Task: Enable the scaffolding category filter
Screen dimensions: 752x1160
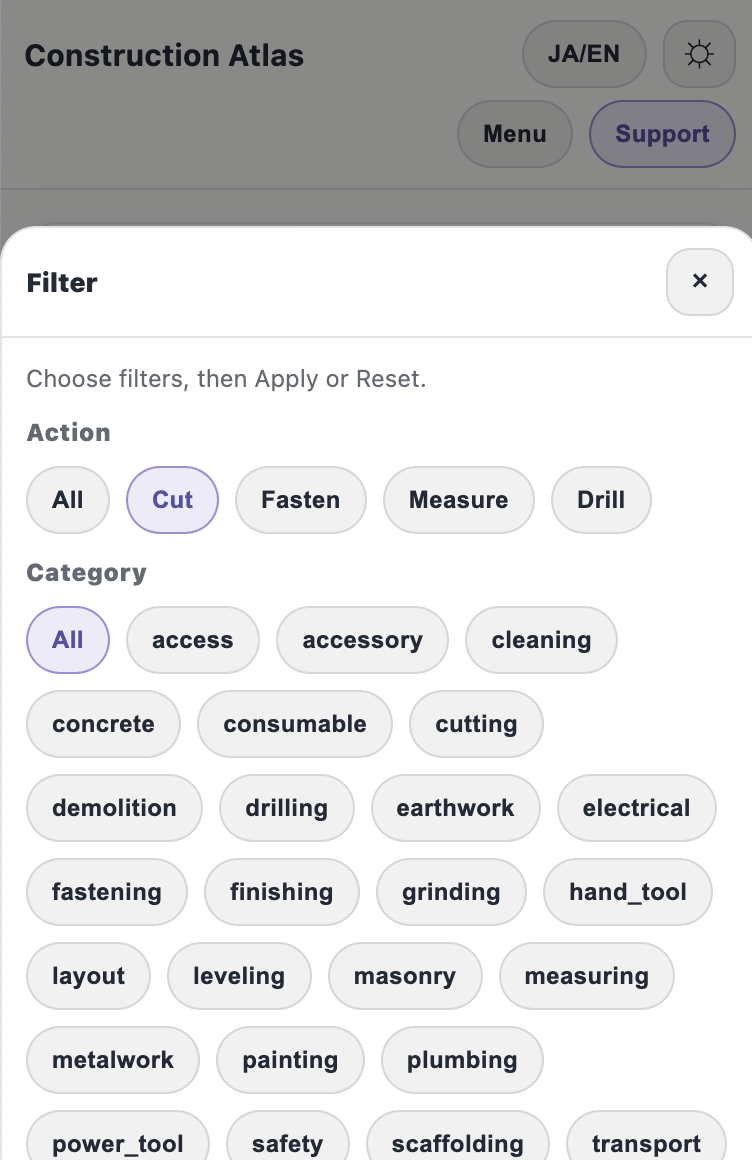Action: coord(457,1144)
